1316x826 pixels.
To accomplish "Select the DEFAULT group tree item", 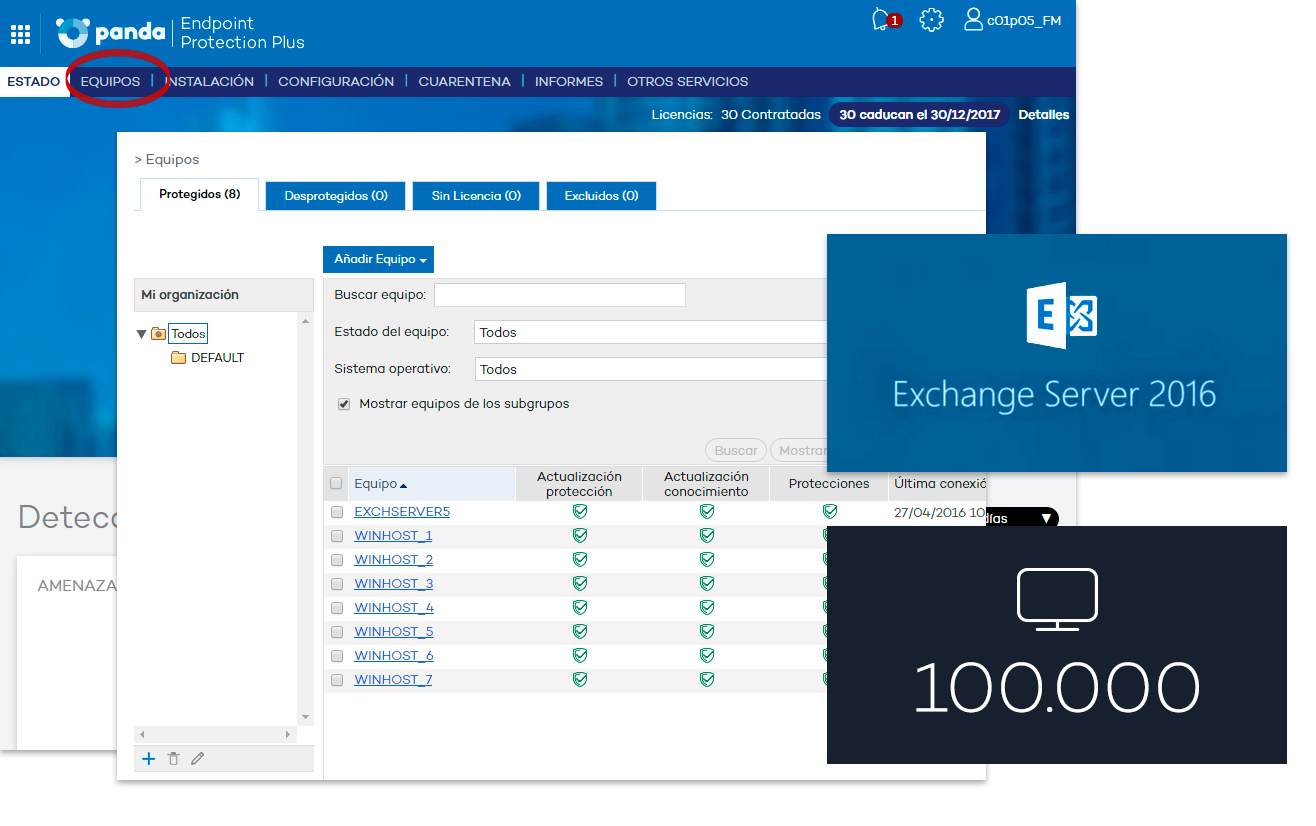I will pos(217,358).
